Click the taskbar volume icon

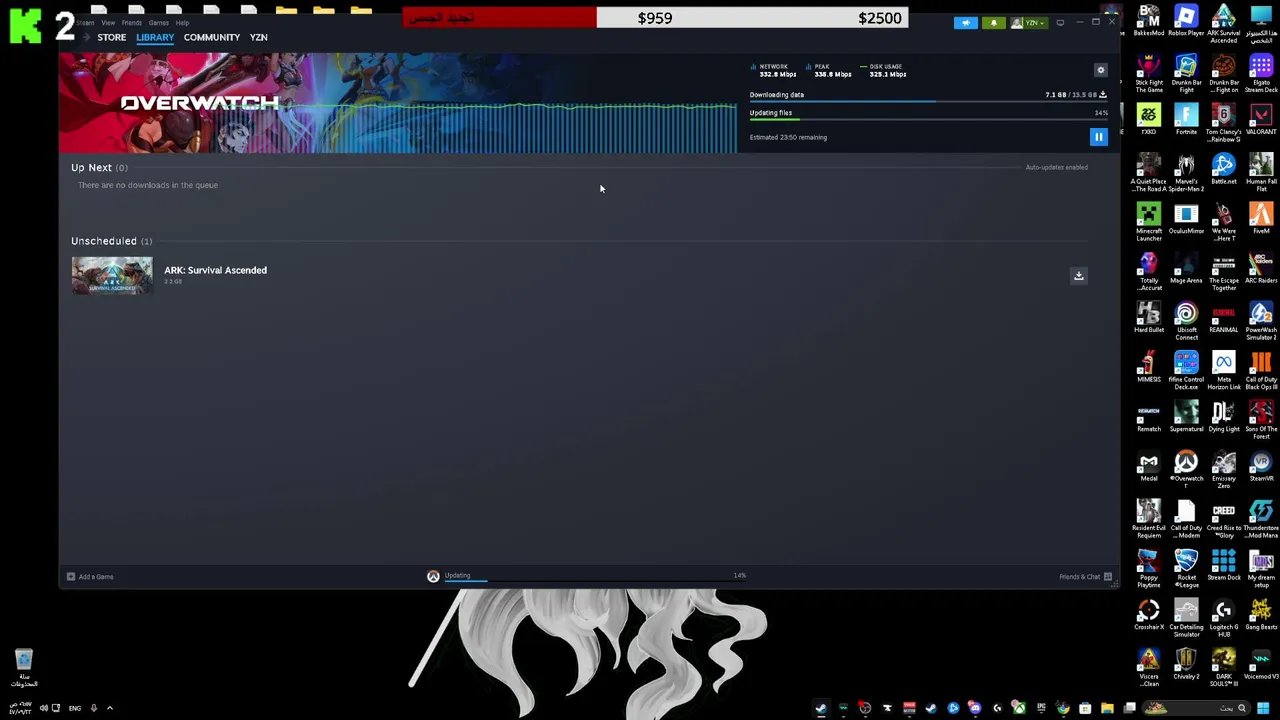pos(44,708)
